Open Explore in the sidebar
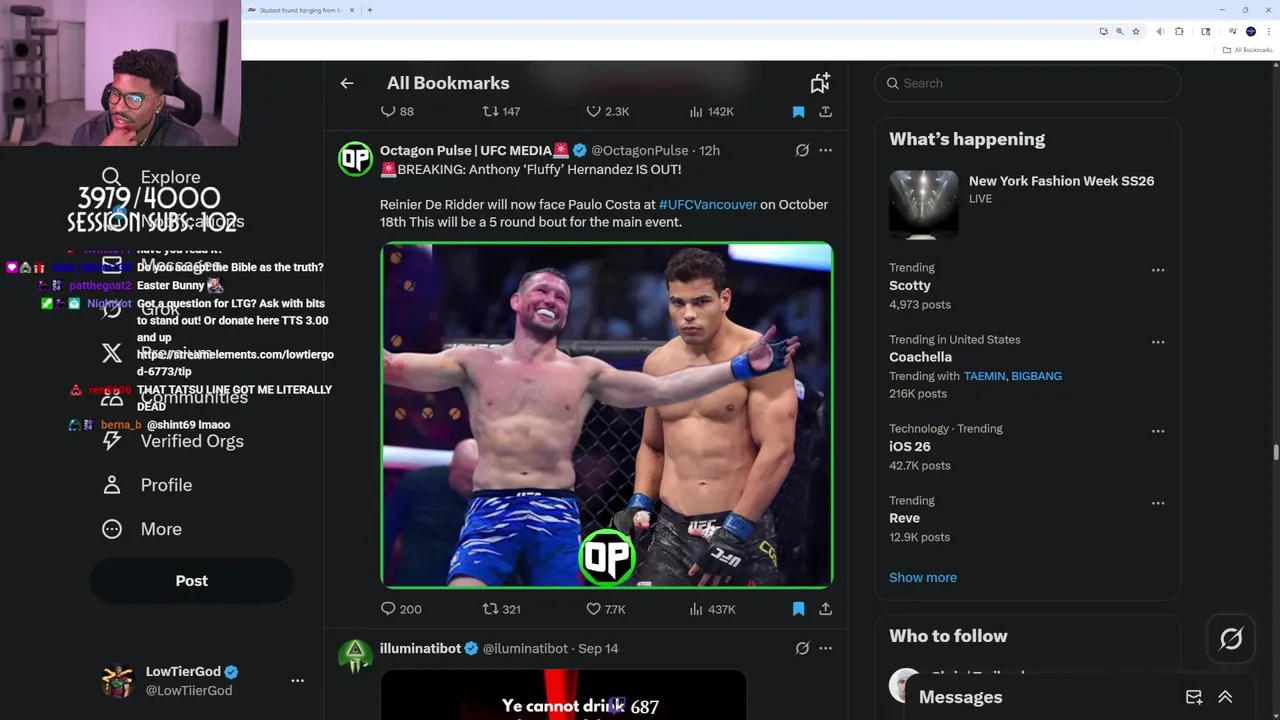This screenshot has width=1280, height=720. pyautogui.click(x=152, y=177)
